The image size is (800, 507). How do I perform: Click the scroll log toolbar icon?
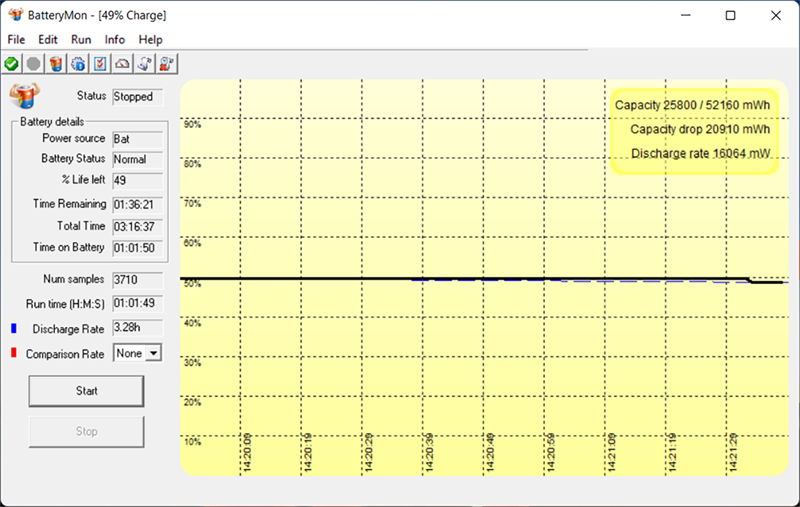144,63
